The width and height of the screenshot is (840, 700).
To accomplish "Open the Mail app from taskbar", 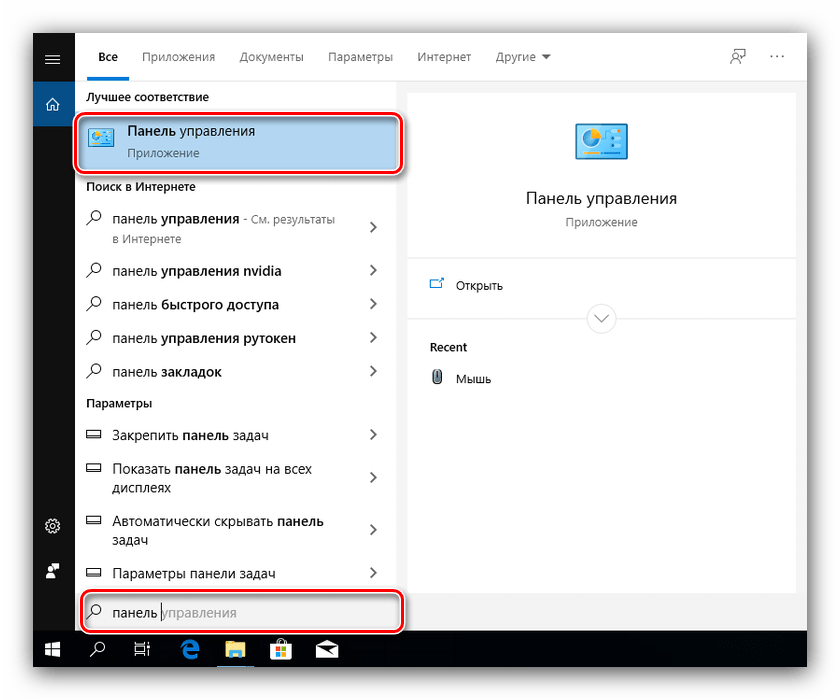I will pos(326,650).
